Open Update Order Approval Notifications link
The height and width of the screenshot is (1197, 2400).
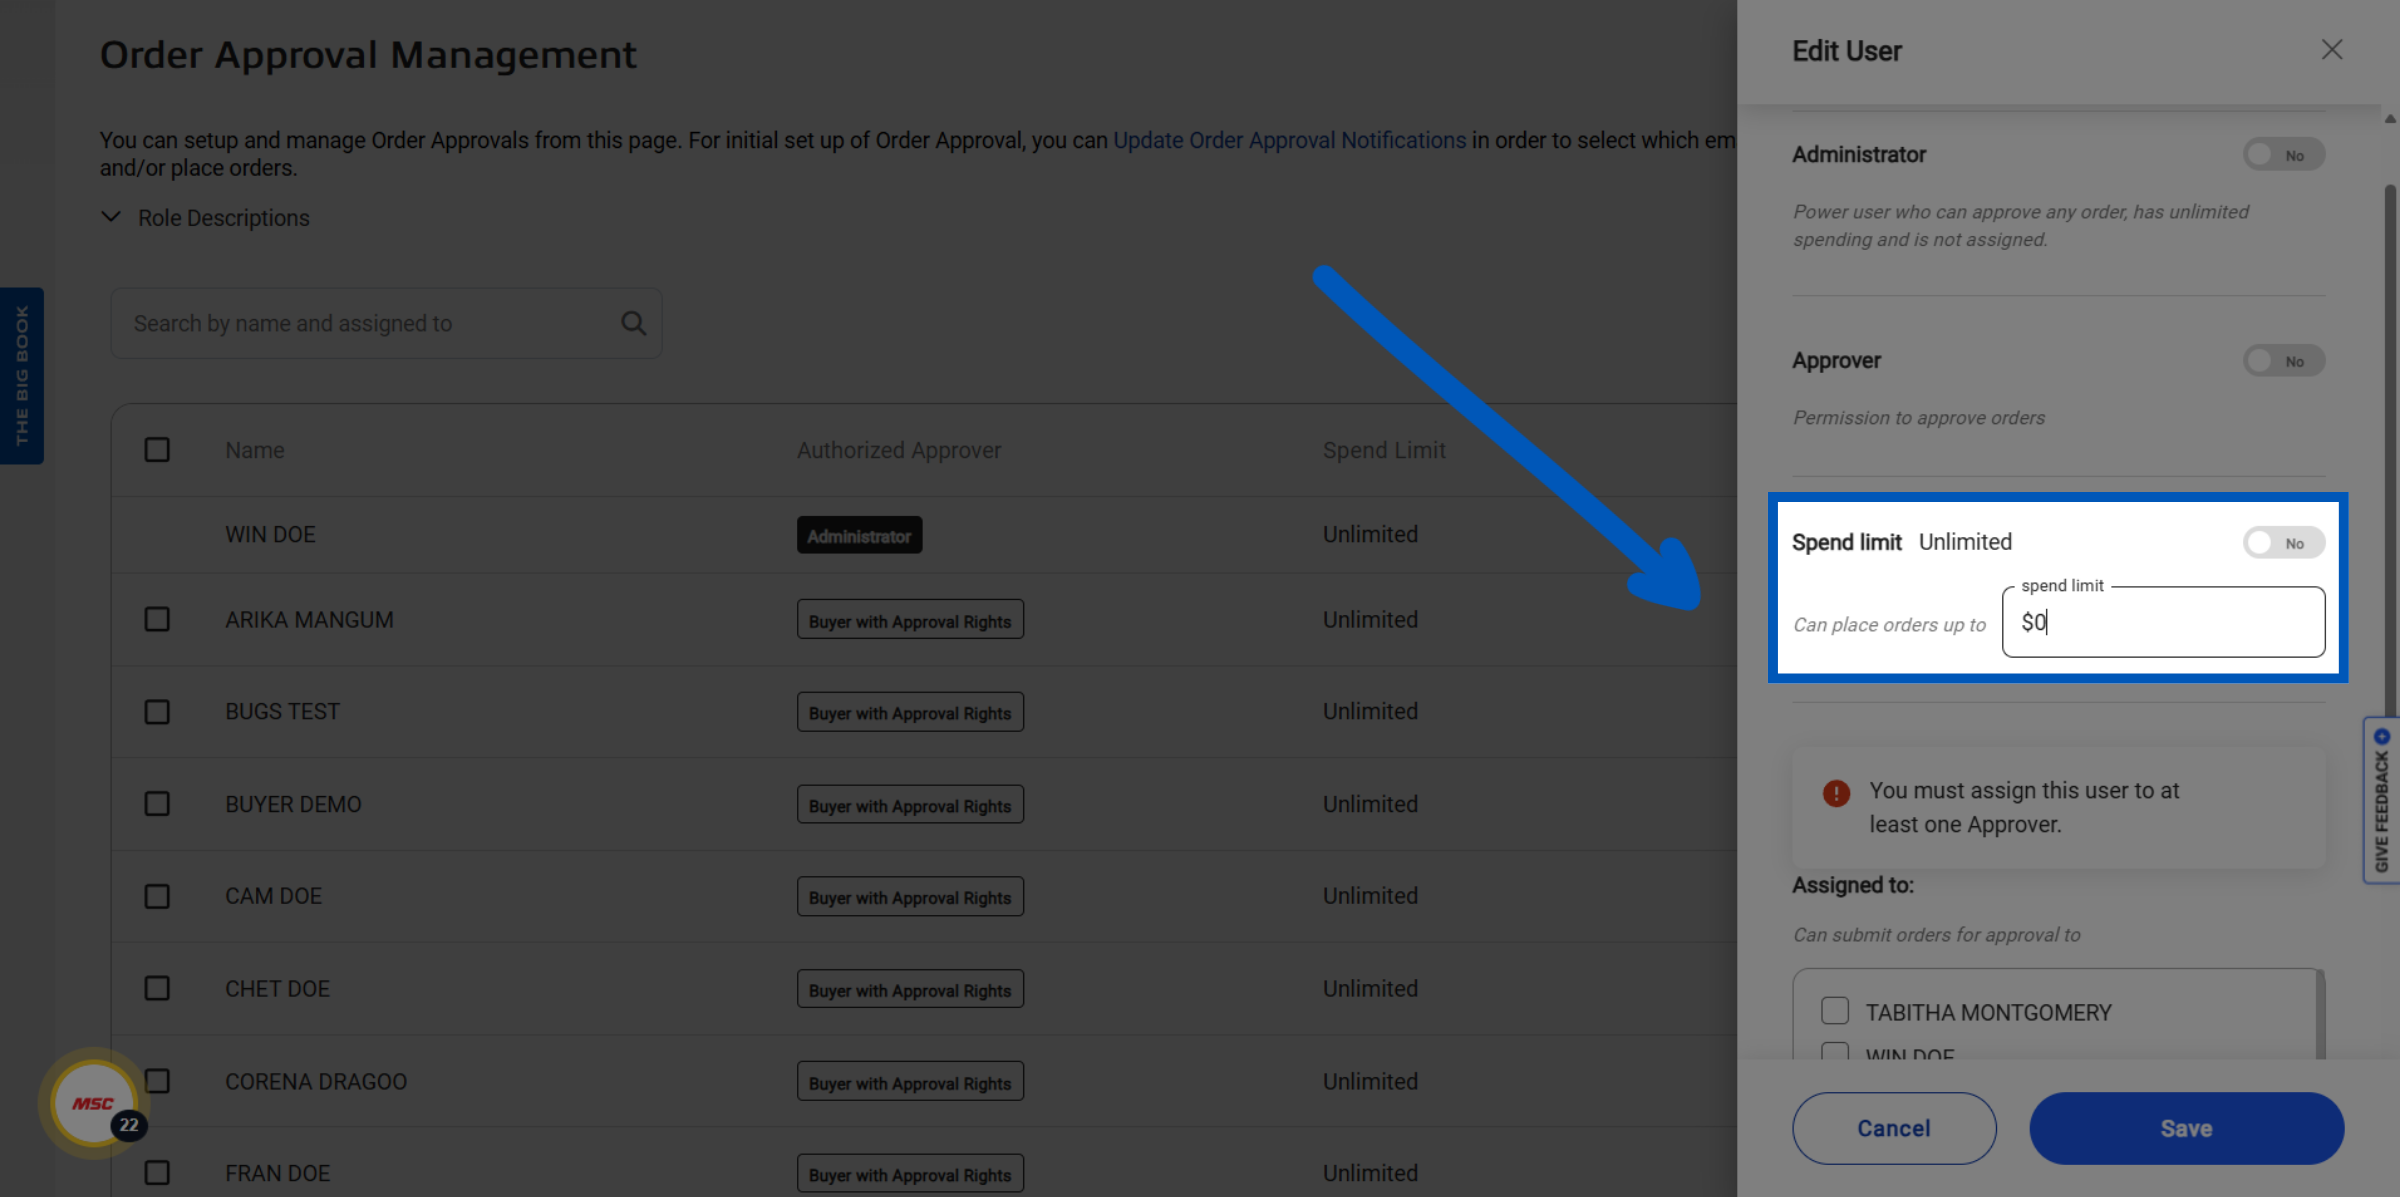tap(1289, 140)
